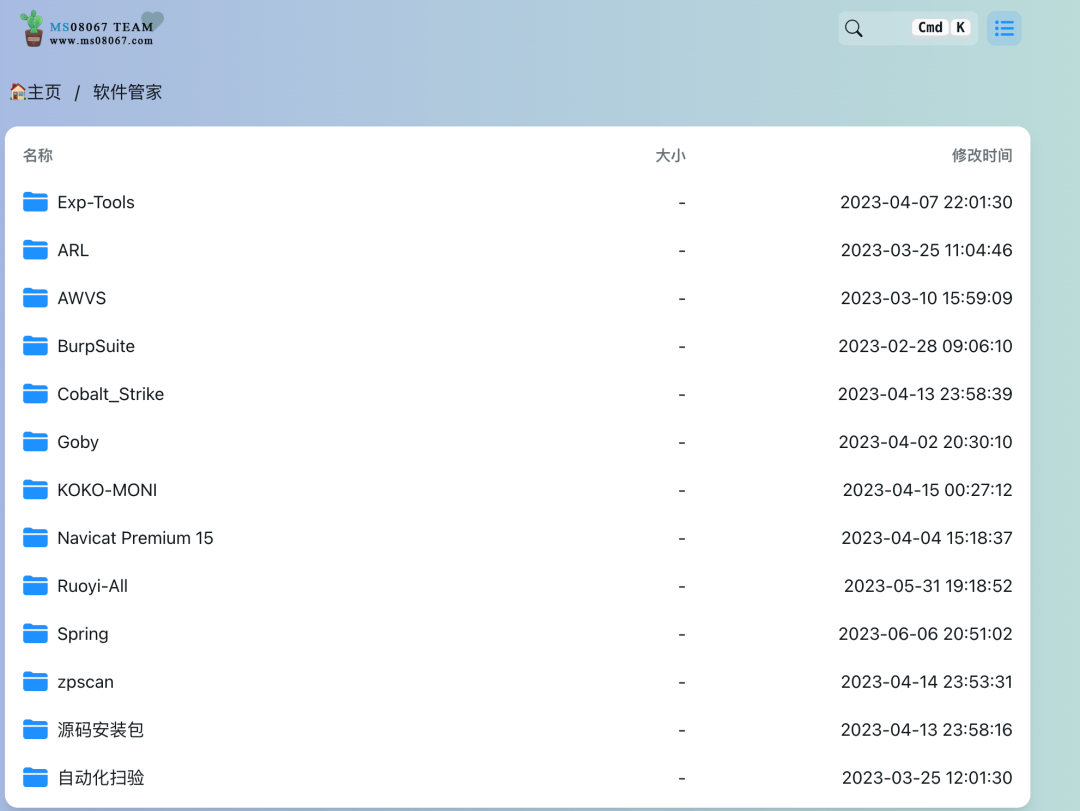Open the KOKO-MONI folder name
Screen dimensions: 1080x811
pyautogui.click(x=107, y=490)
